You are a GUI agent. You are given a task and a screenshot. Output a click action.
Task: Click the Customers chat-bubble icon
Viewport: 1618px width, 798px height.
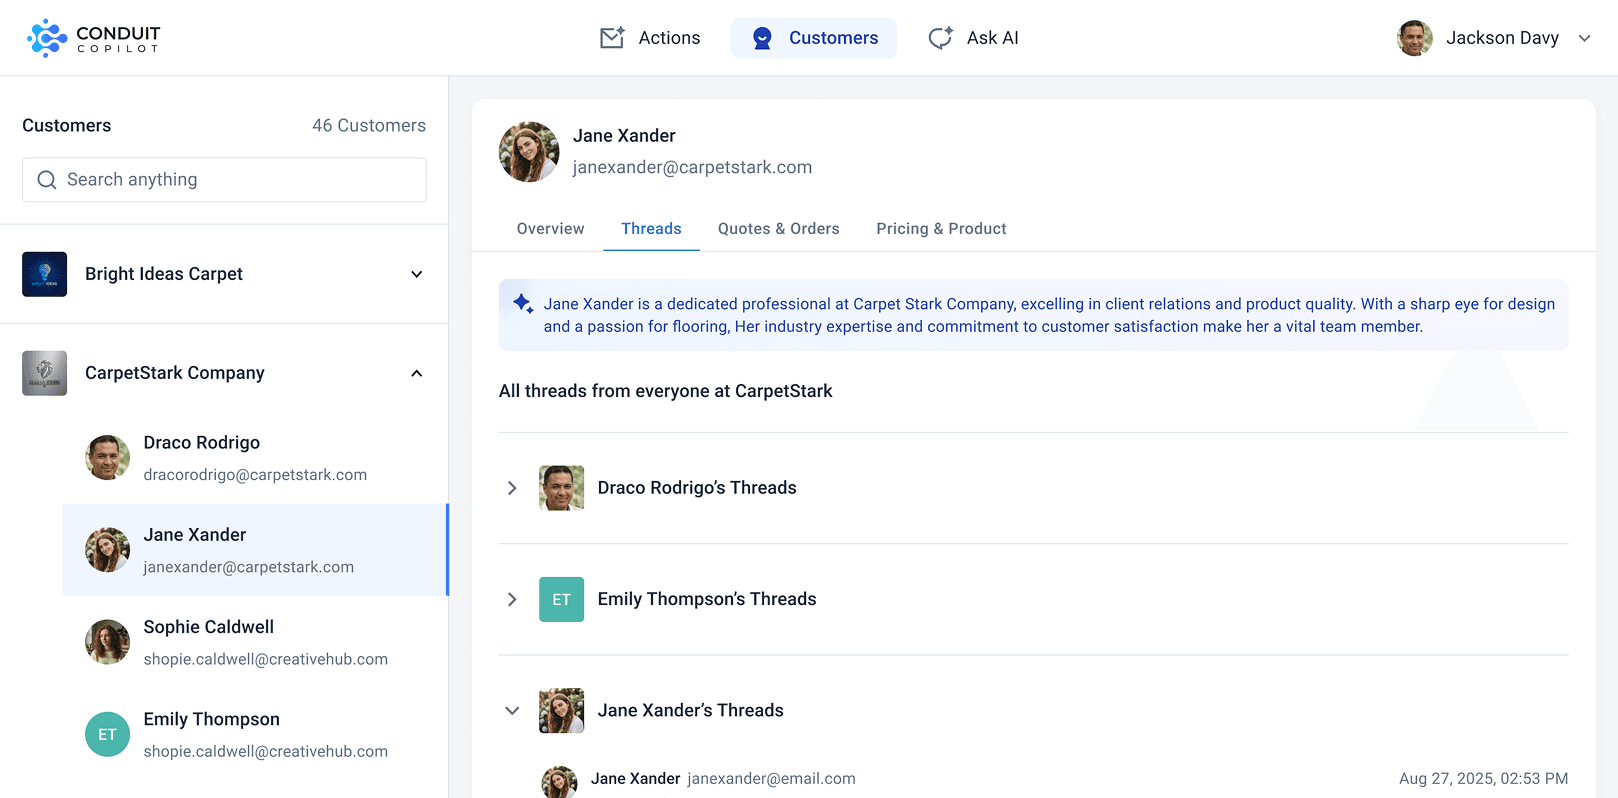point(762,38)
